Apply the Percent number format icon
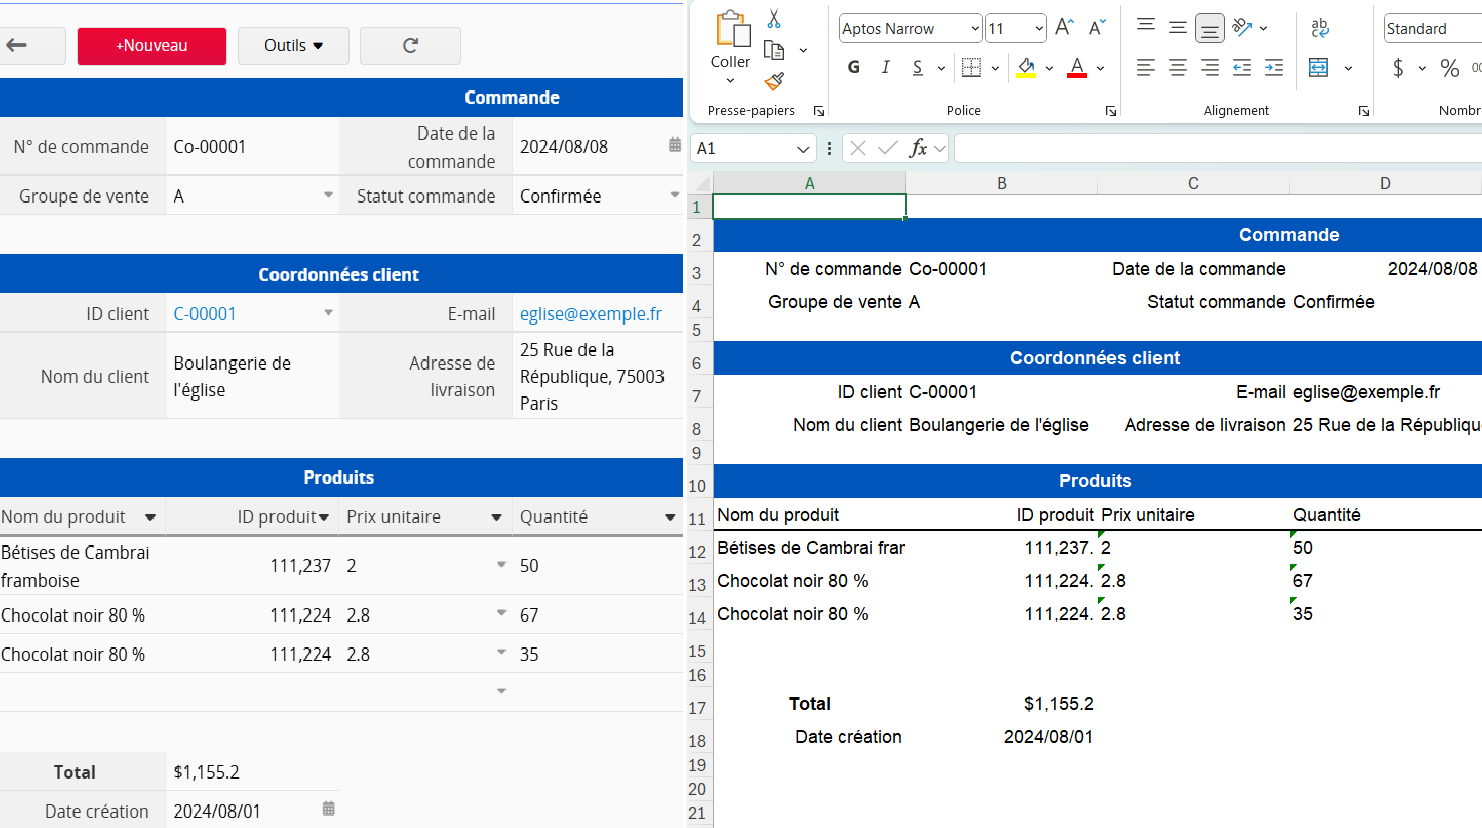The height and width of the screenshot is (828, 1482). pyautogui.click(x=1448, y=68)
